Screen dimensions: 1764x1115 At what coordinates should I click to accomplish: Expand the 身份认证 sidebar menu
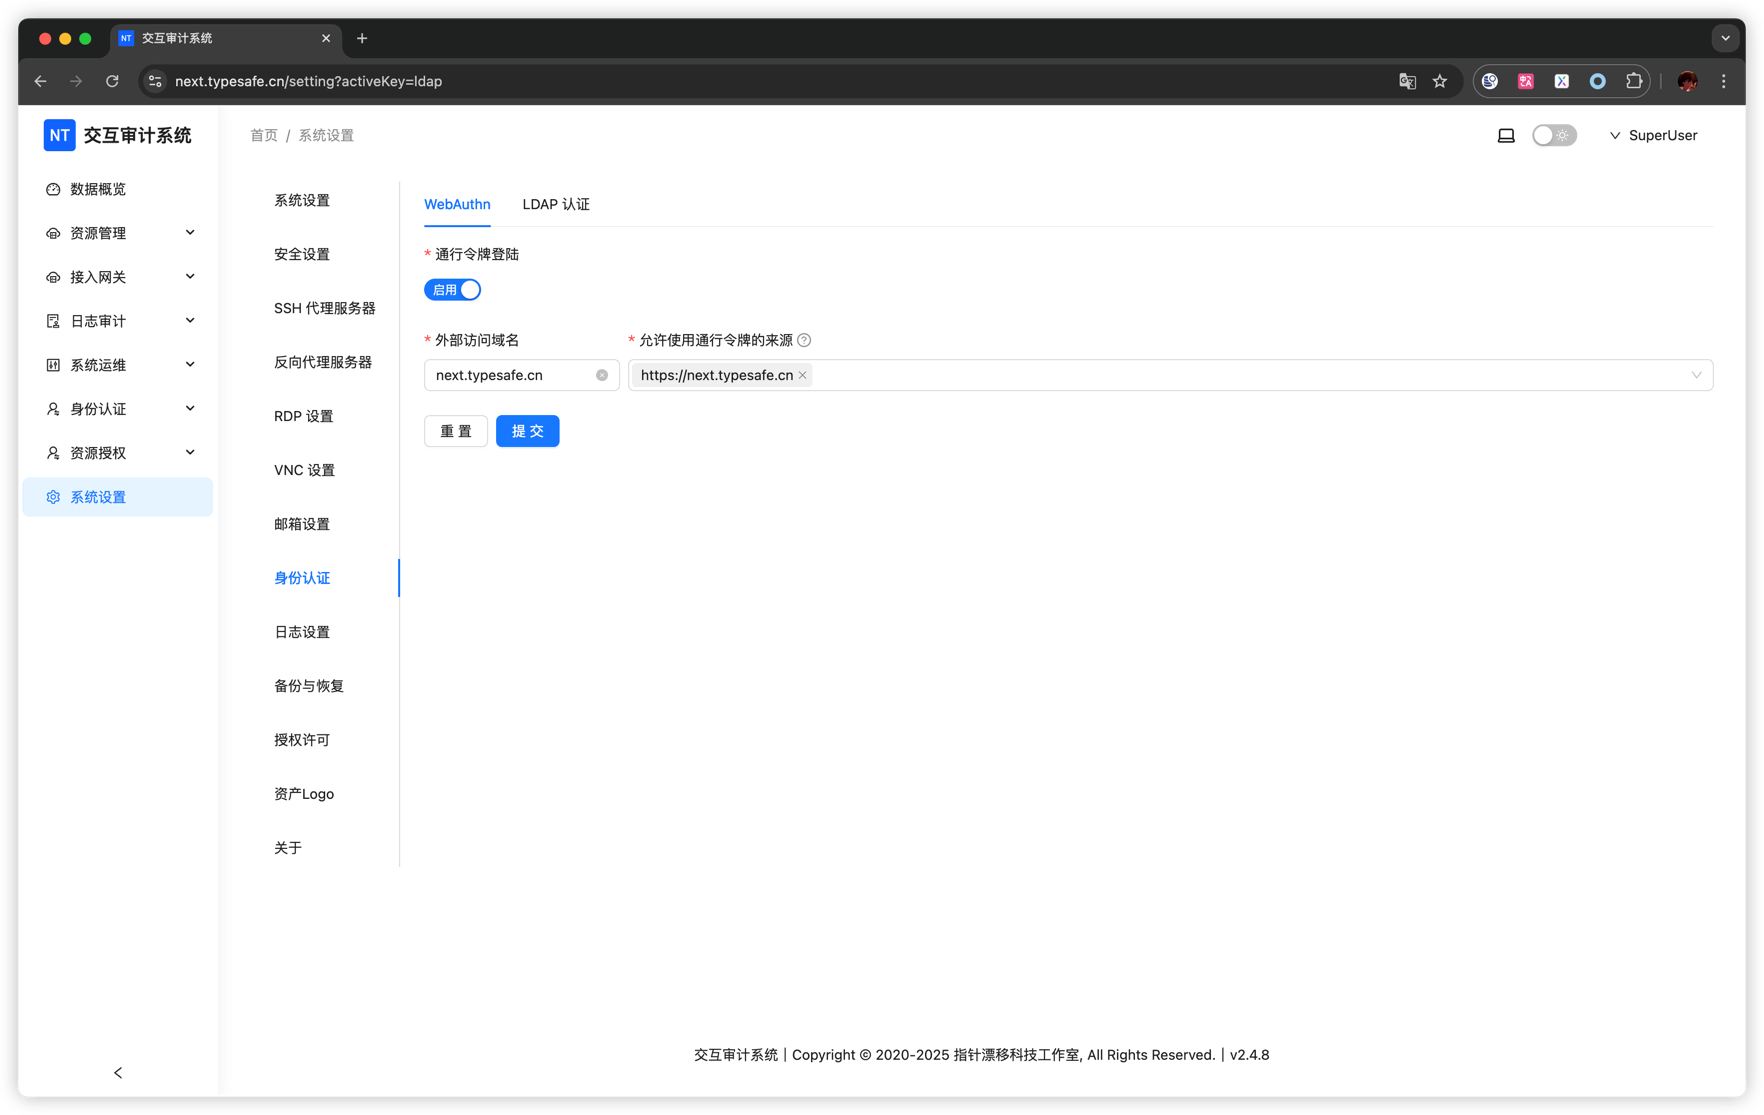pos(118,409)
